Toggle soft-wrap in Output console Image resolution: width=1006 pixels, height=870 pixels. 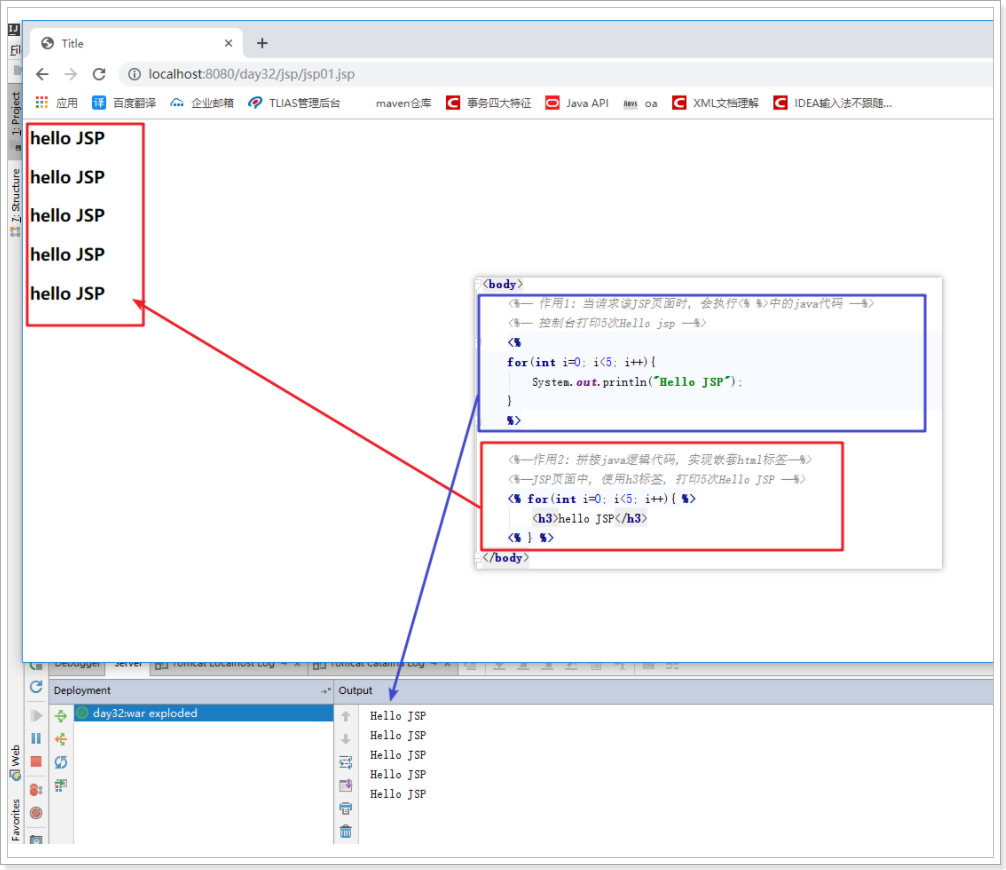click(346, 762)
